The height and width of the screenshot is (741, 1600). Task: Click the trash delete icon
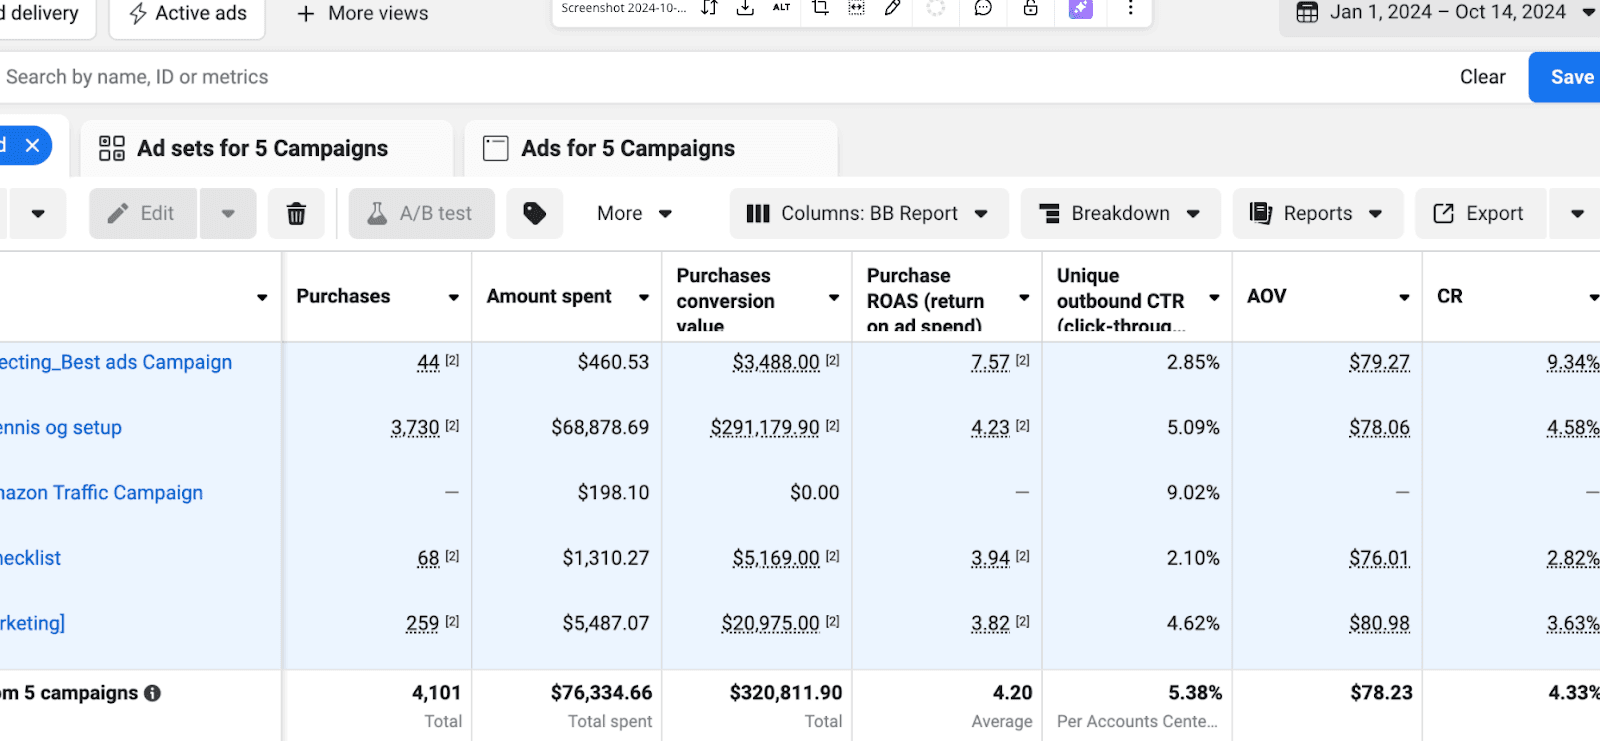click(x=296, y=214)
